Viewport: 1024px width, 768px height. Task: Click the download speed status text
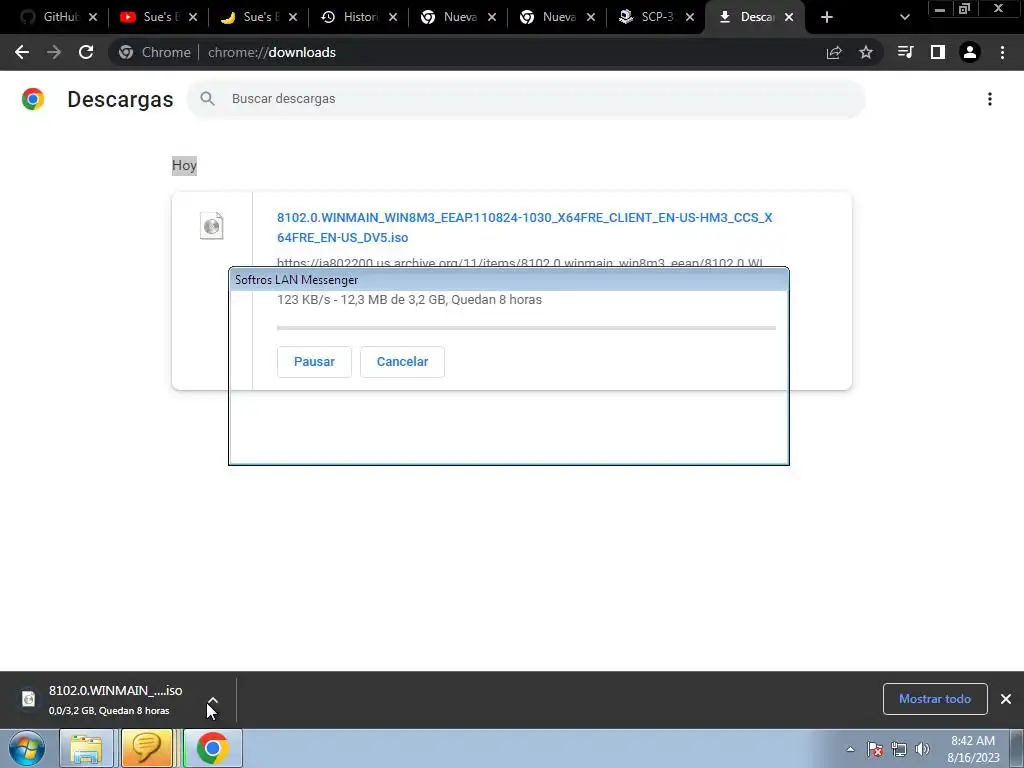coord(409,300)
